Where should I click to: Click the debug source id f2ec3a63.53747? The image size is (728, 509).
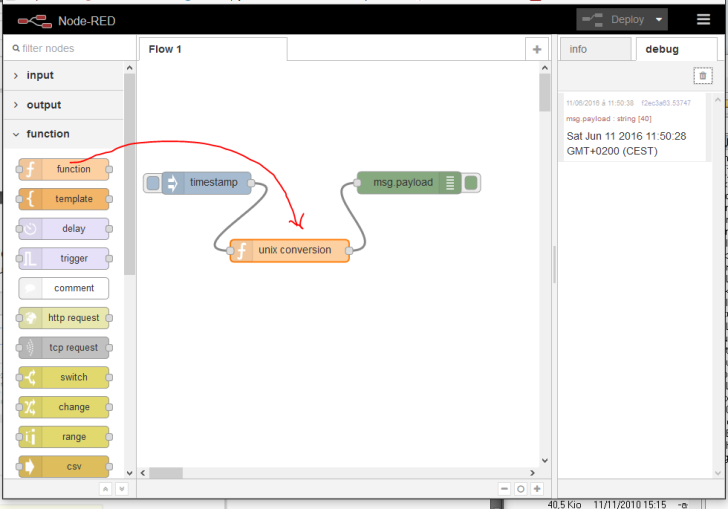coord(666,103)
